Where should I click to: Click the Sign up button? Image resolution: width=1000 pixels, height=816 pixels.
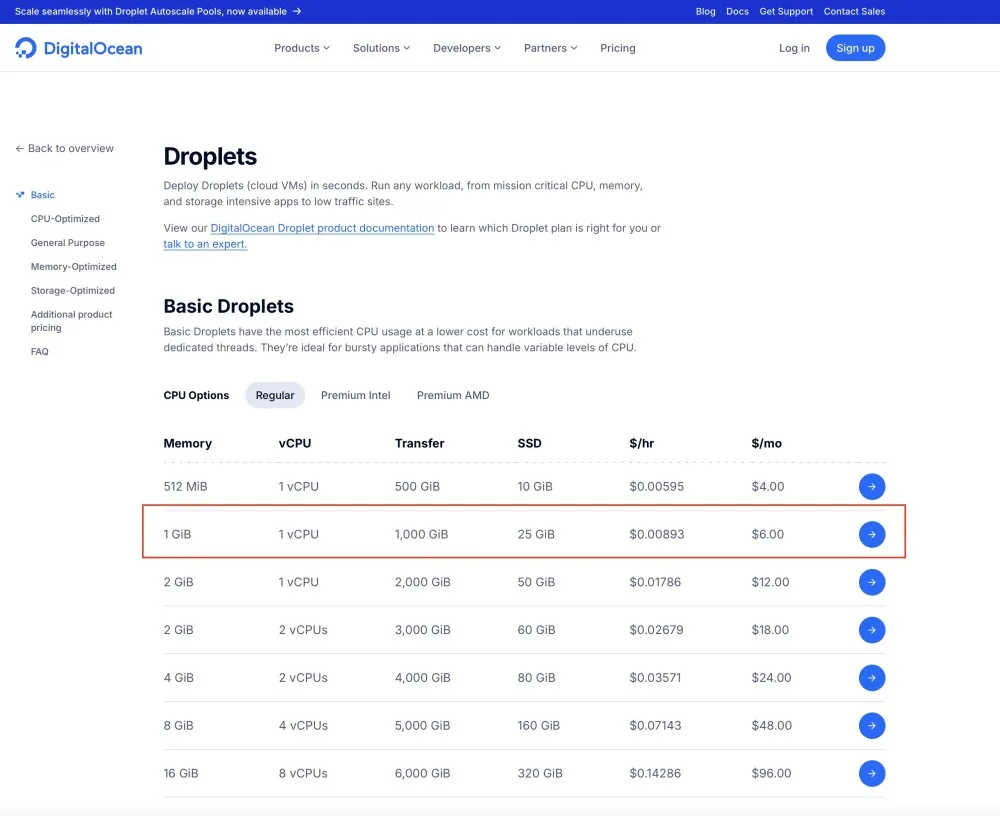[x=855, y=48]
